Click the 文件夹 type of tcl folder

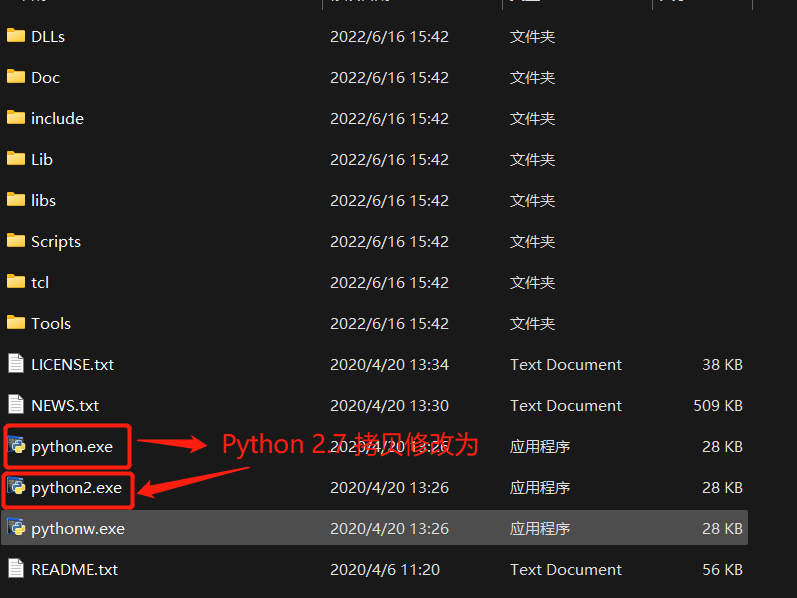tap(532, 283)
